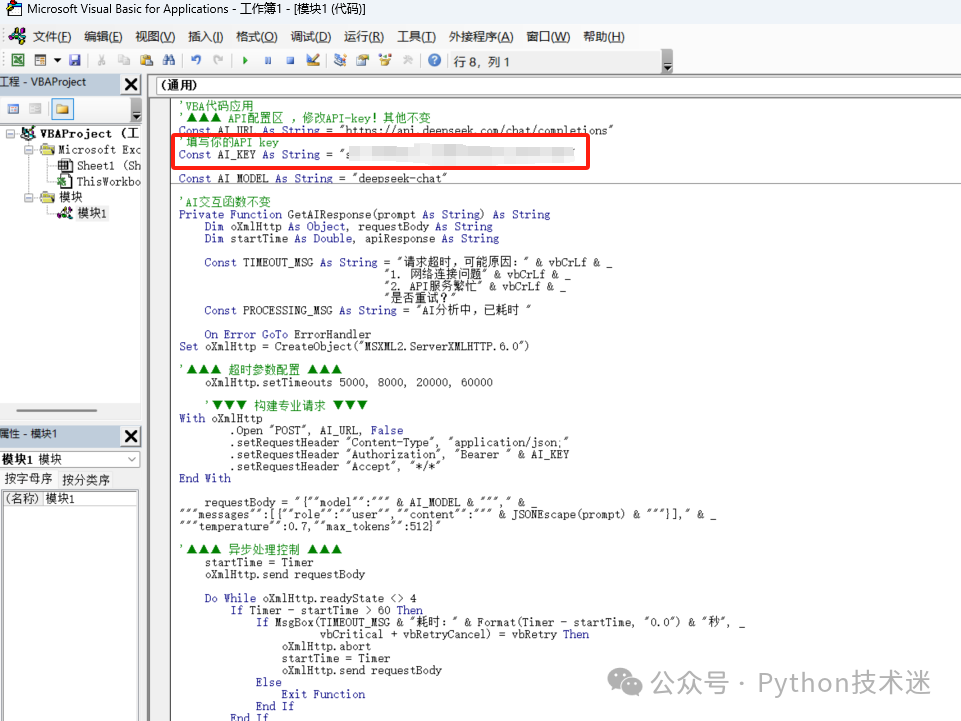
Task: Click the Insert UserForm toolbar icon
Action: [x=40, y=60]
